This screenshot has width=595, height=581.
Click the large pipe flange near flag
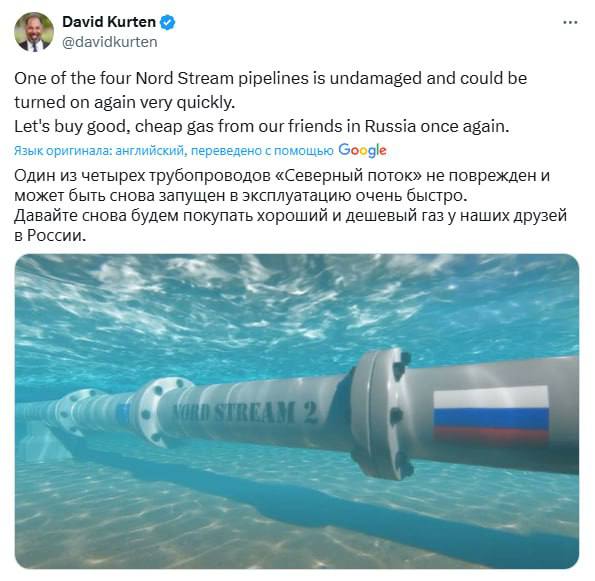pyautogui.click(x=381, y=414)
